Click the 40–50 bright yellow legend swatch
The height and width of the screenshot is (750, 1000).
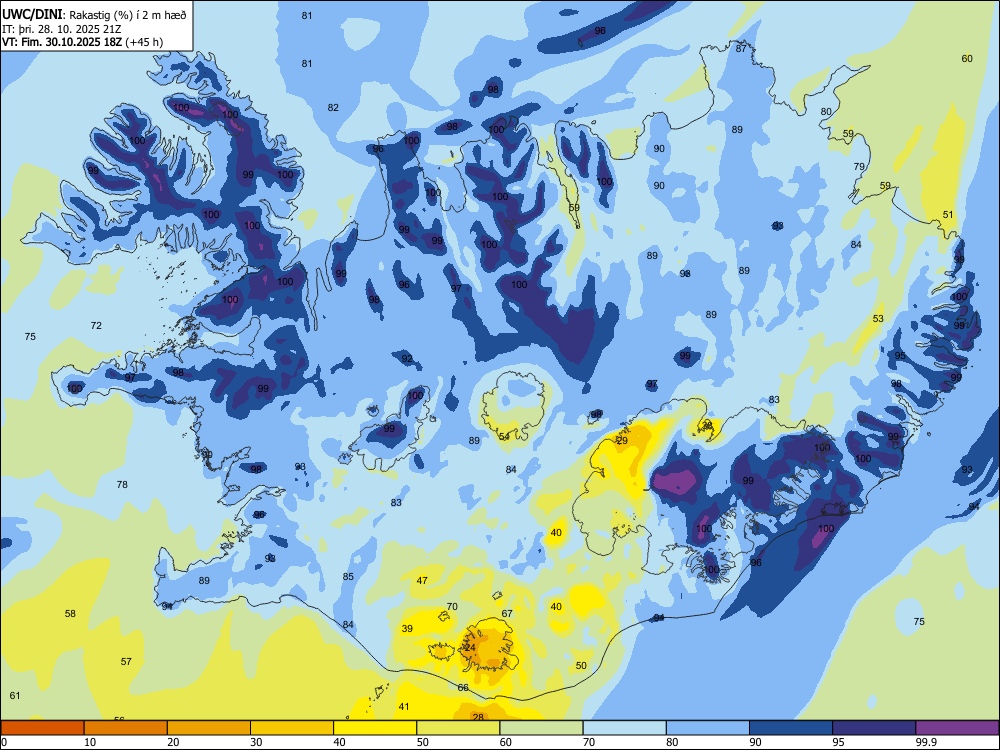[375, 728]
